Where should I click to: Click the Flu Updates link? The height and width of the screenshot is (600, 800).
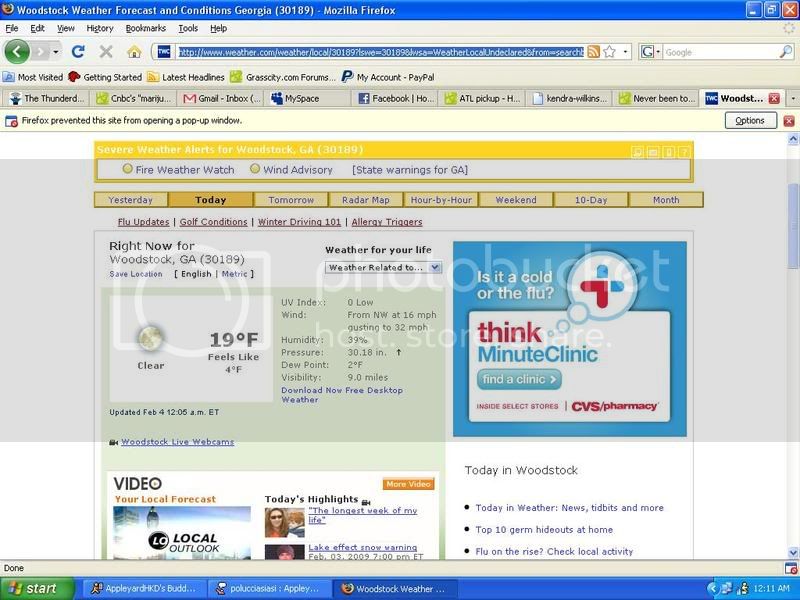click(x=143, y=222)
